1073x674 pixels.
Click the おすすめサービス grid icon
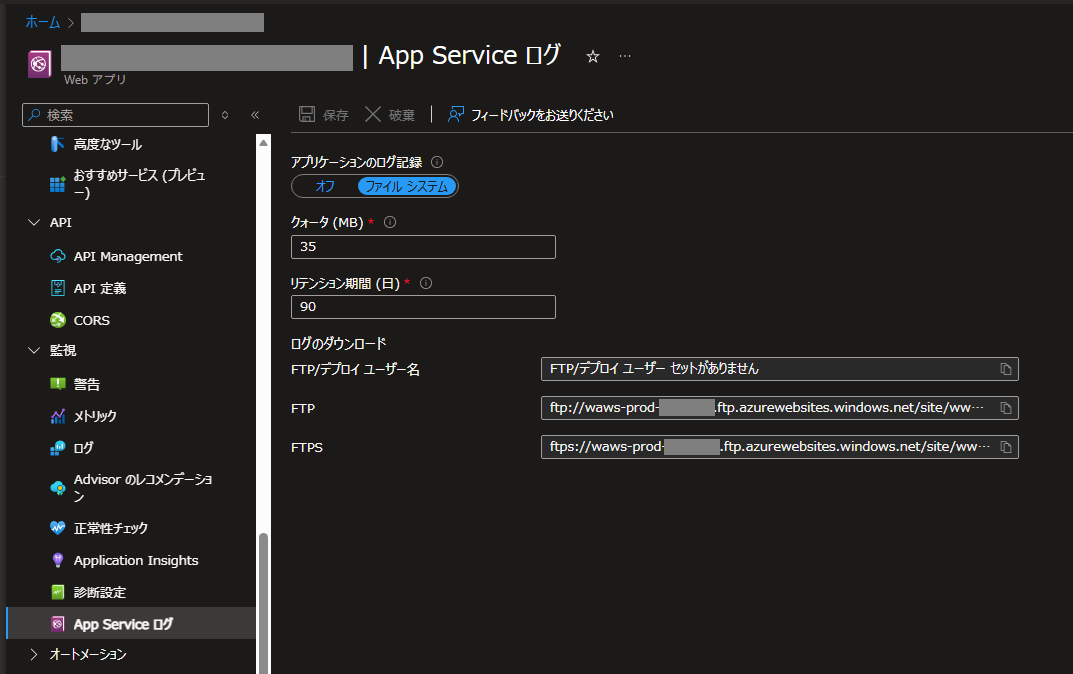57,184
